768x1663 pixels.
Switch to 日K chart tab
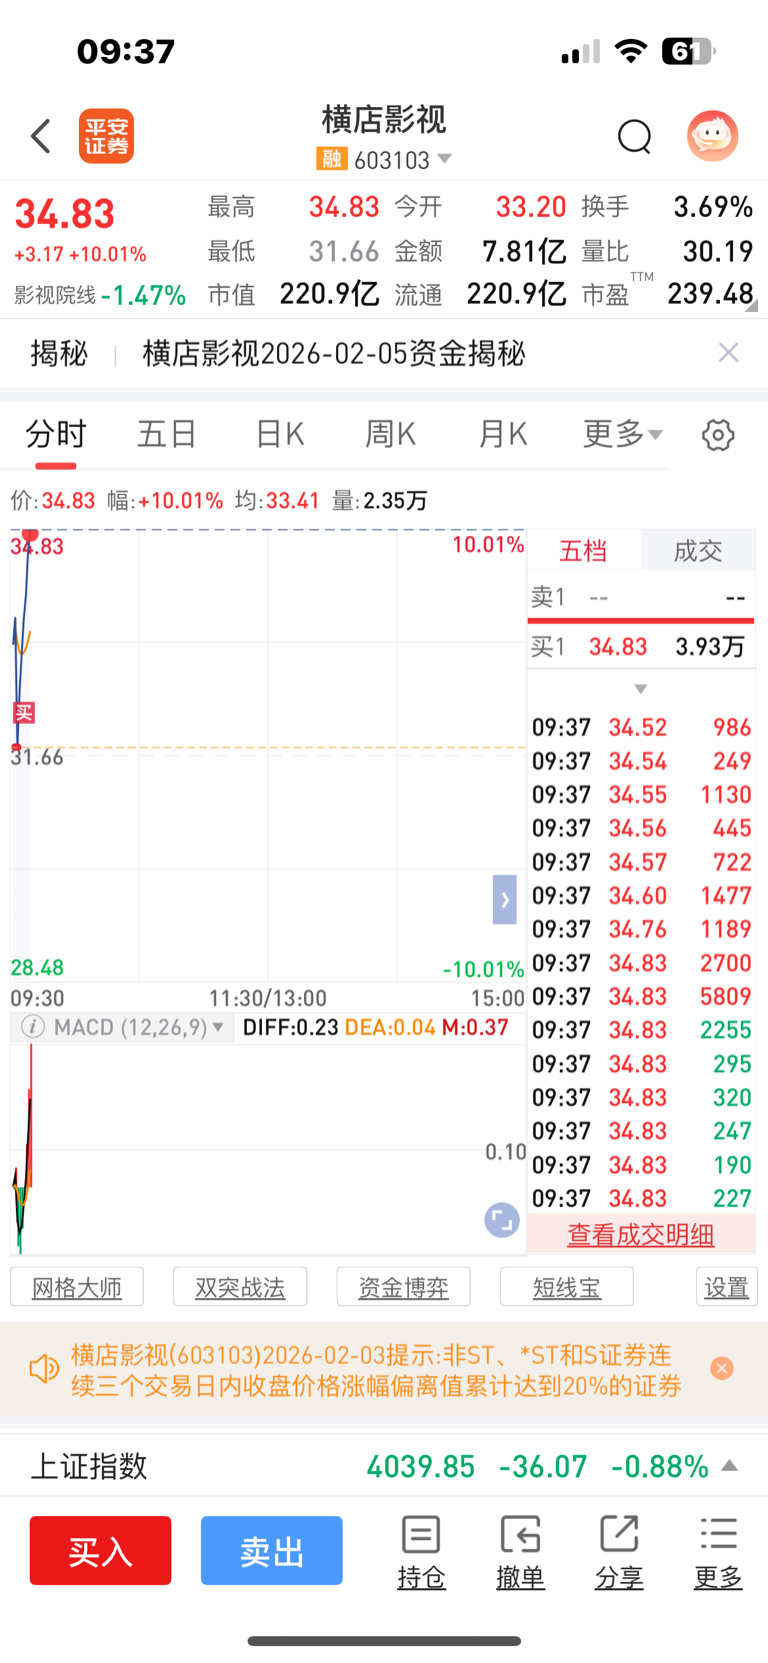click(x=280, y=434)
